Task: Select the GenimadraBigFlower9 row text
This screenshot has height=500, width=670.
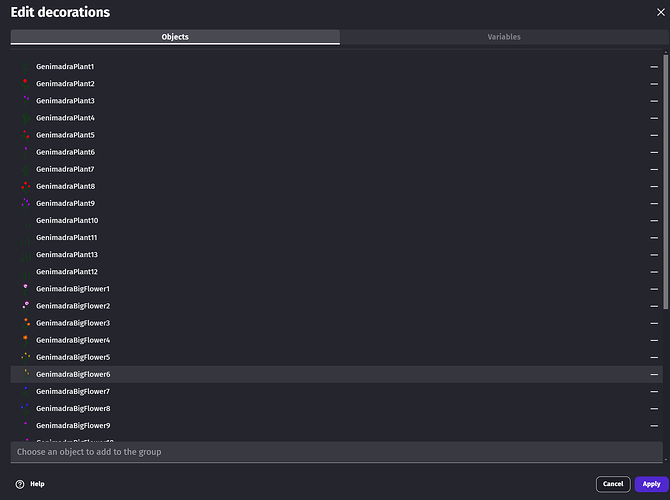Action: click(73, 426)
